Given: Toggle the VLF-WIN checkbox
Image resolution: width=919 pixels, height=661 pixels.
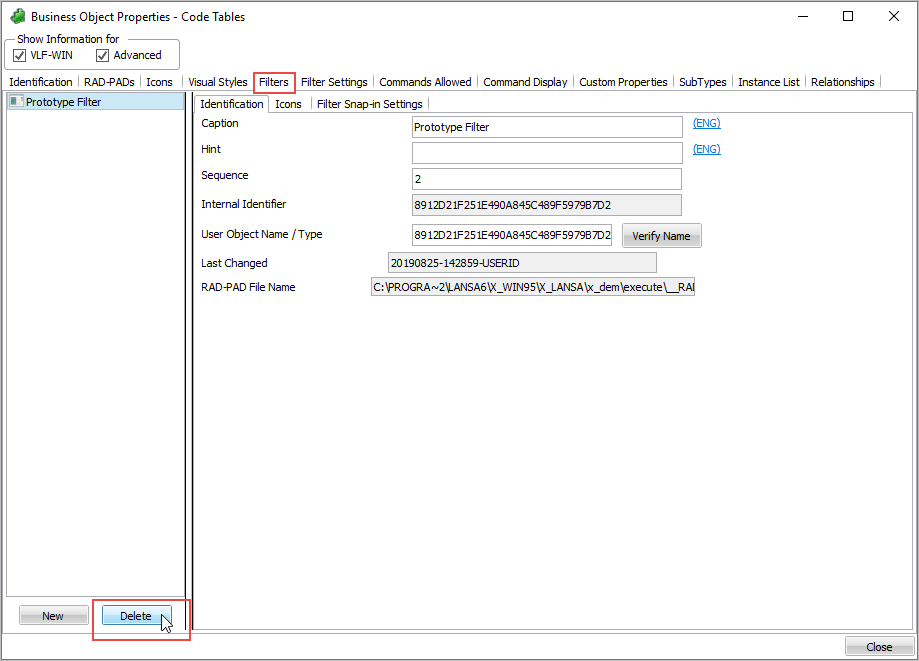Looking at the screenshot, I should point(19,55).
